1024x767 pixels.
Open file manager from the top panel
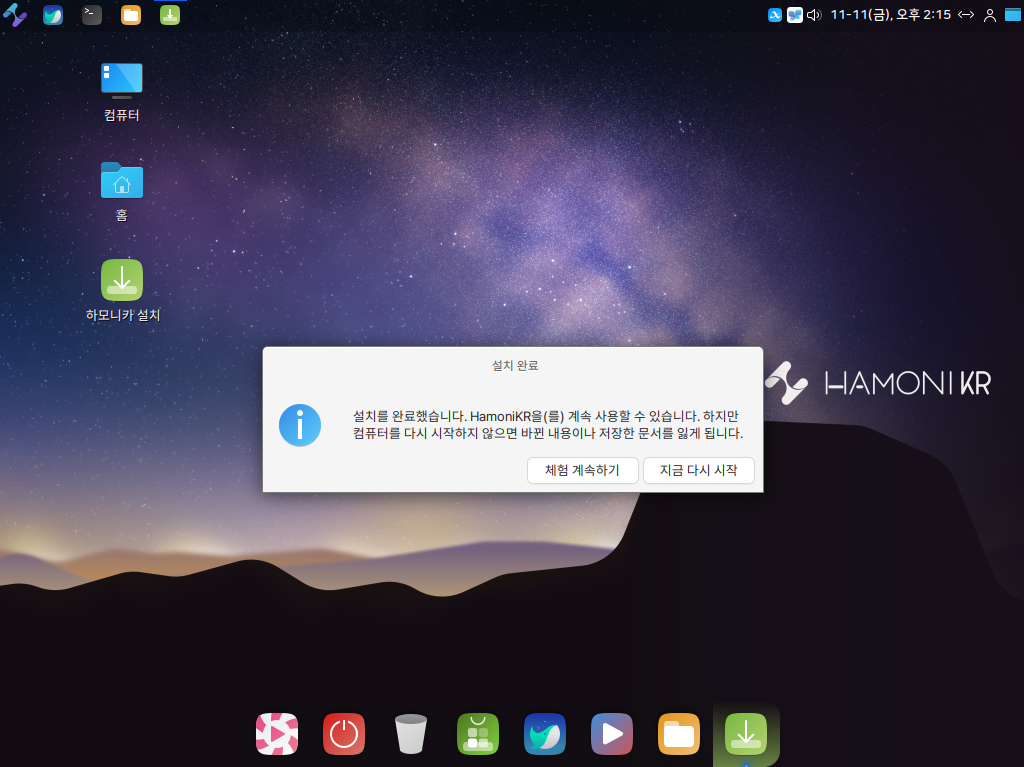131,15
